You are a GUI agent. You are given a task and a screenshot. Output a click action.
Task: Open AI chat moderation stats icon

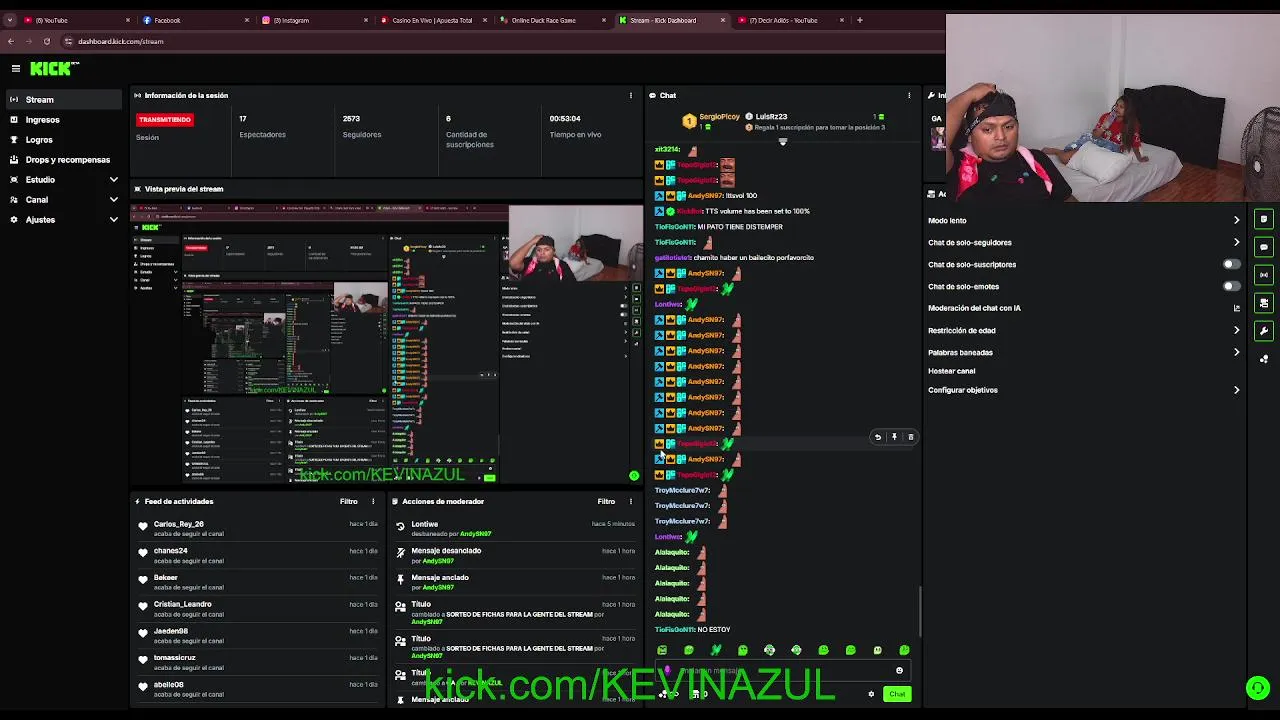pyautogui.click(x=1237, y=308)
